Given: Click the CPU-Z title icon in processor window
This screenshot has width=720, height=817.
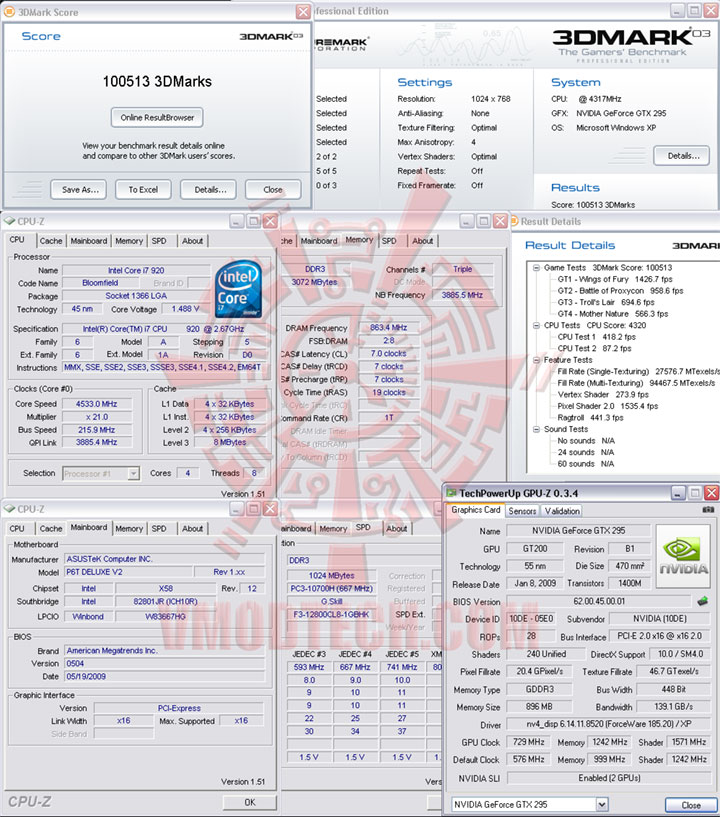Looking at the screenshot, I should pos(9,221).
